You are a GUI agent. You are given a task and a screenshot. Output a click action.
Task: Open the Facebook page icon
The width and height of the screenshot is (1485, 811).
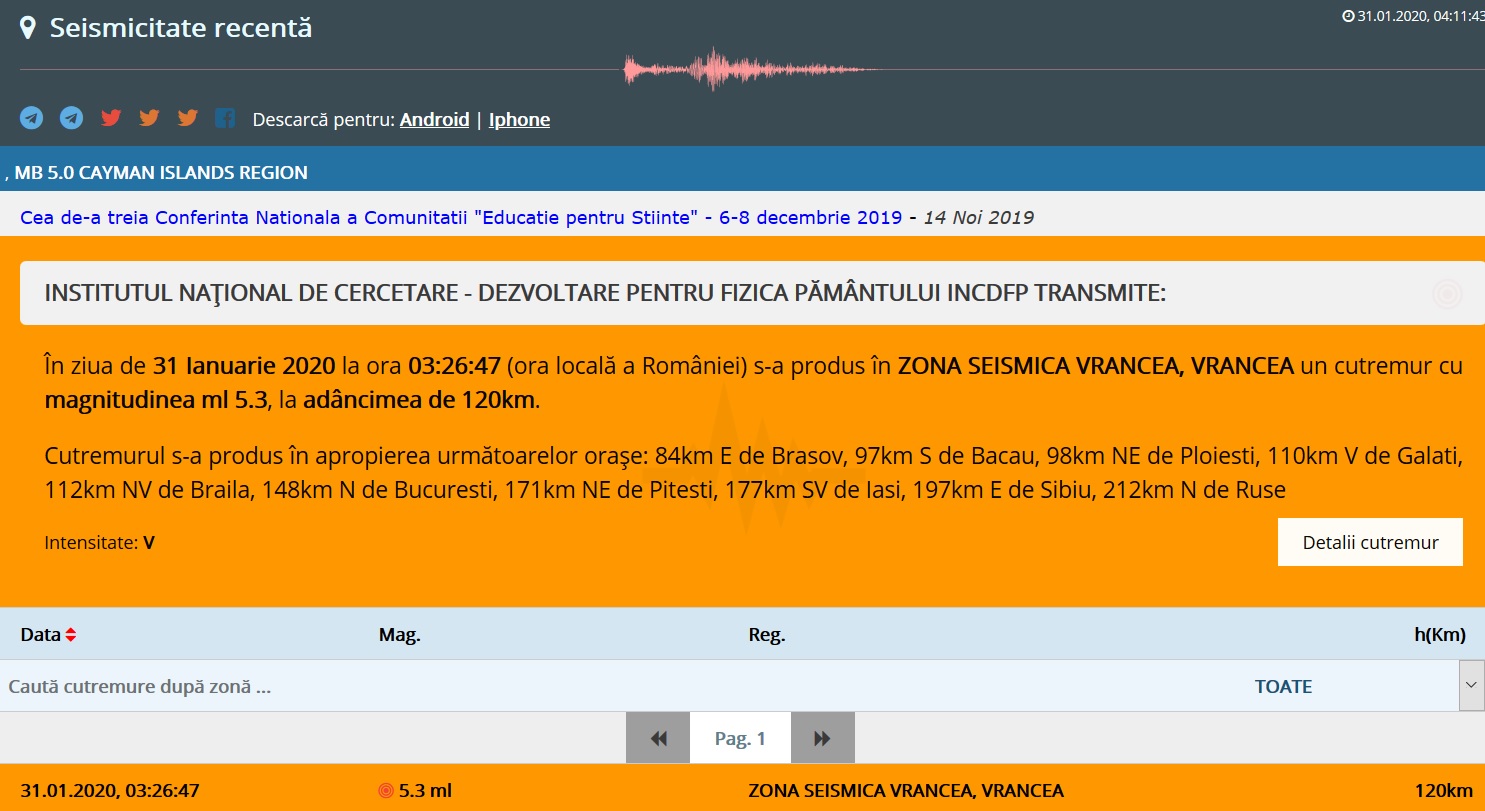pos(225,118)
